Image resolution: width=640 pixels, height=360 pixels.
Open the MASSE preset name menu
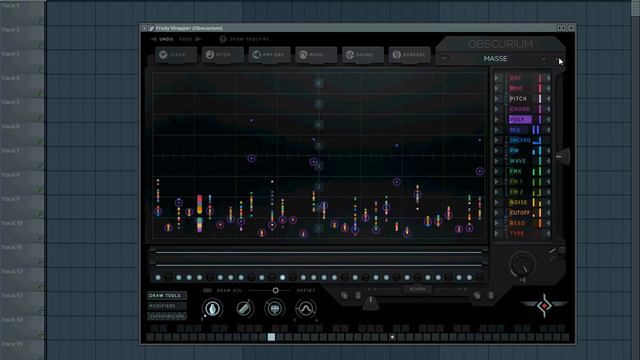coord(496,59)
